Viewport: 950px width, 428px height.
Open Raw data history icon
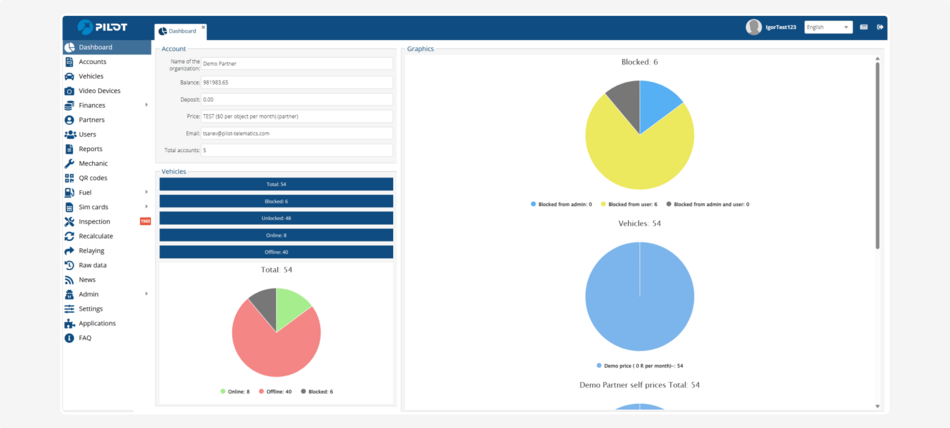point(69,265)
